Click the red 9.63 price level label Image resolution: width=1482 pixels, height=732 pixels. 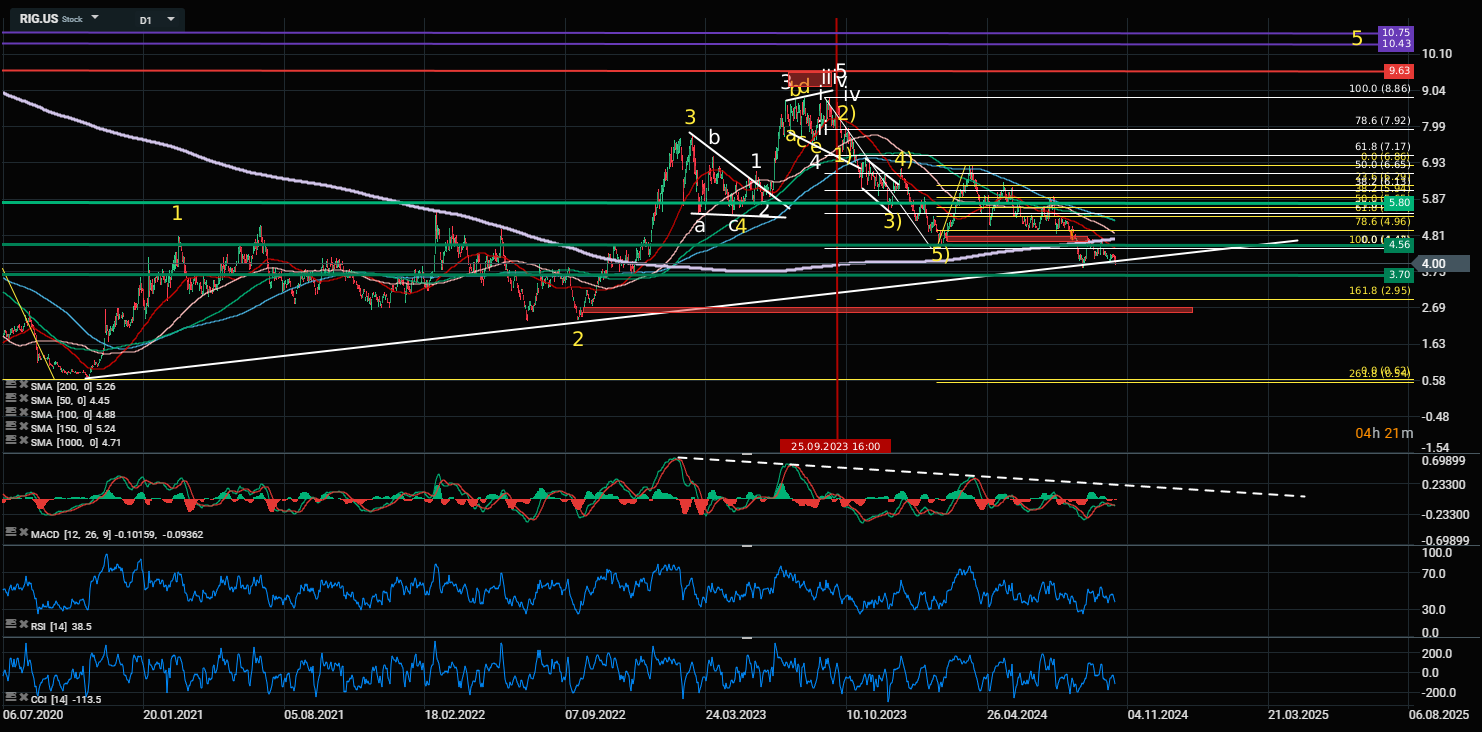pyautogui.click(x=1398, y=71)
